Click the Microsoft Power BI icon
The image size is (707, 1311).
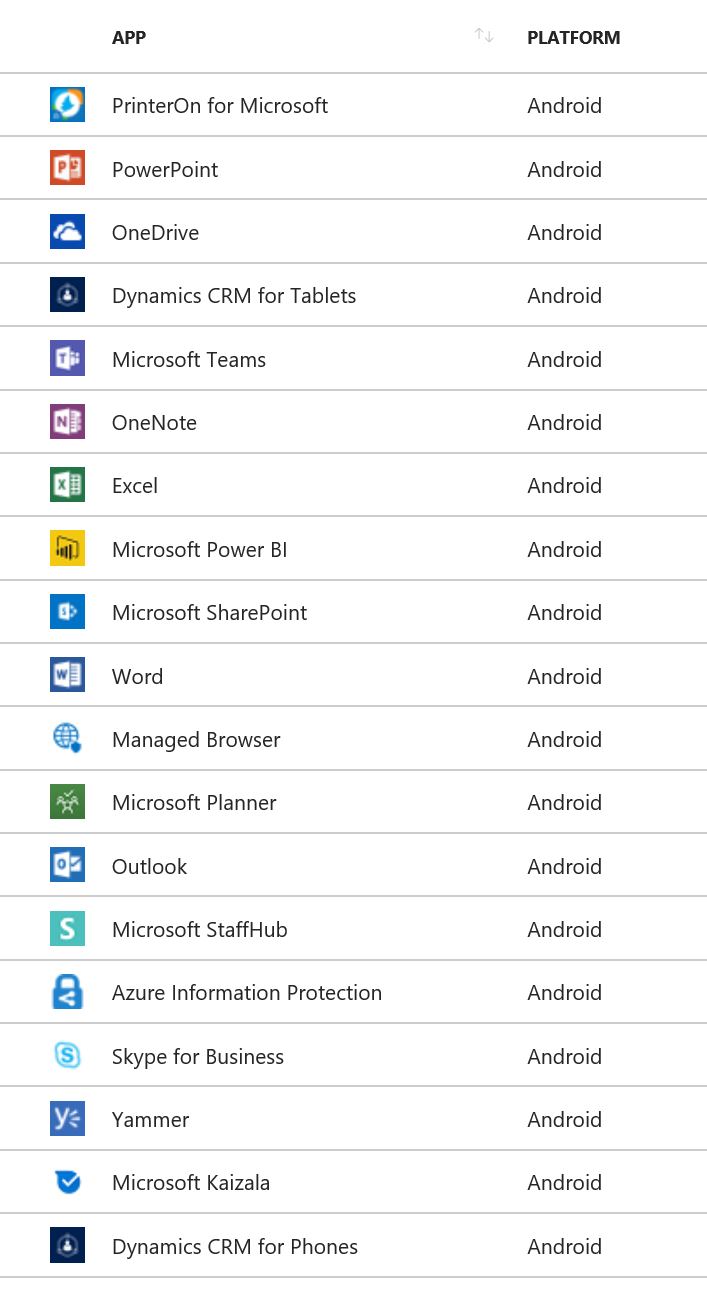67,548
